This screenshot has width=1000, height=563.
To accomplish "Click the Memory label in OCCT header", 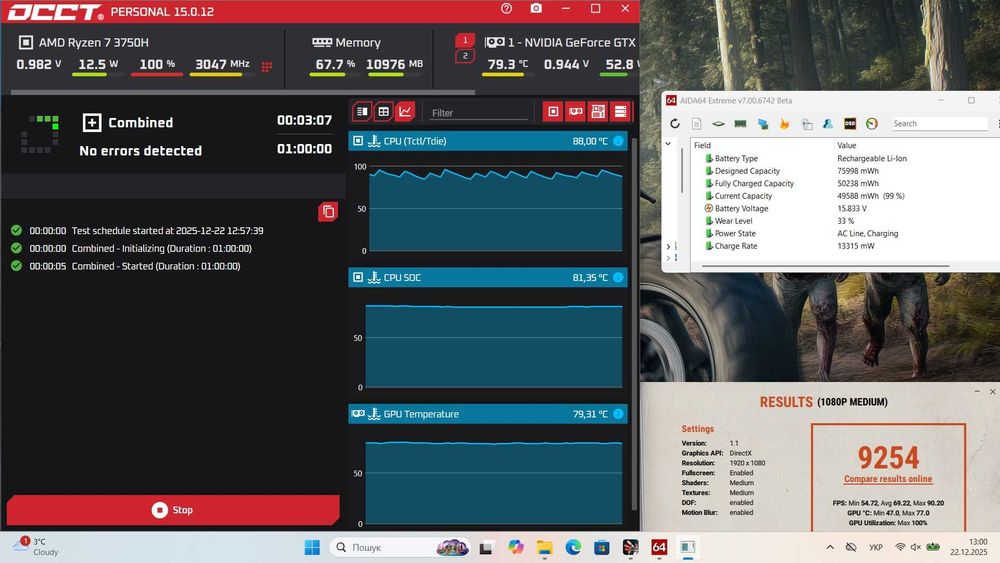I will pos(358,43).
